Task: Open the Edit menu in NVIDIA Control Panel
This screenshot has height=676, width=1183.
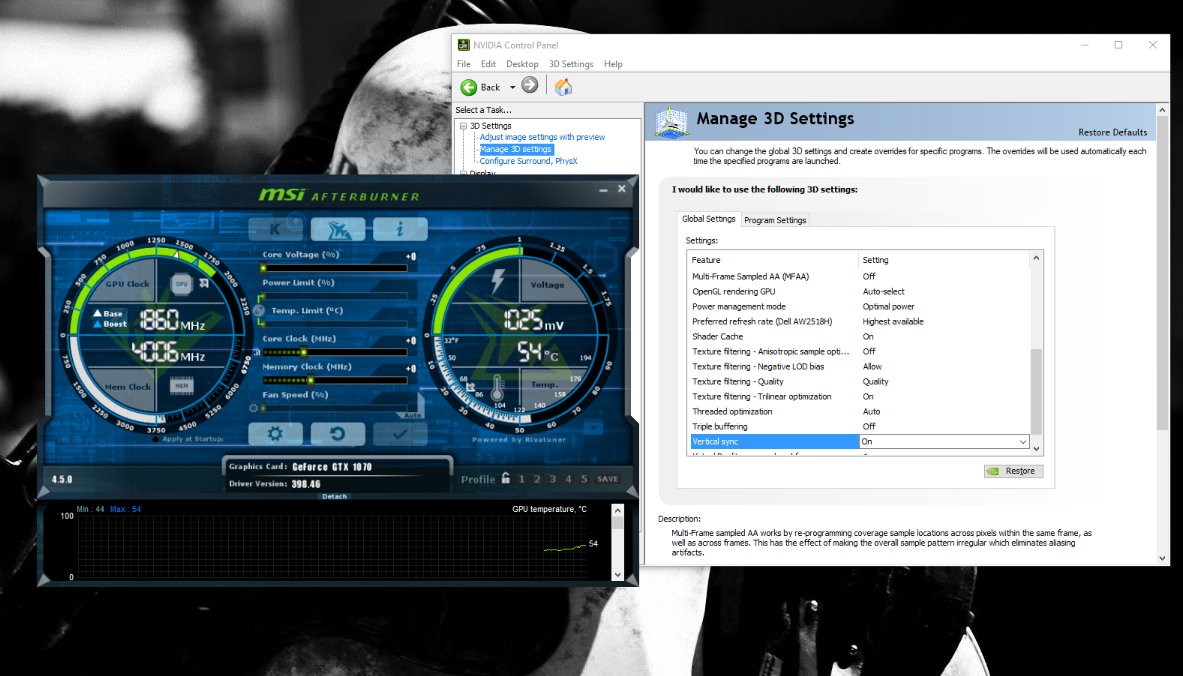Action: (x=488, y=64)
